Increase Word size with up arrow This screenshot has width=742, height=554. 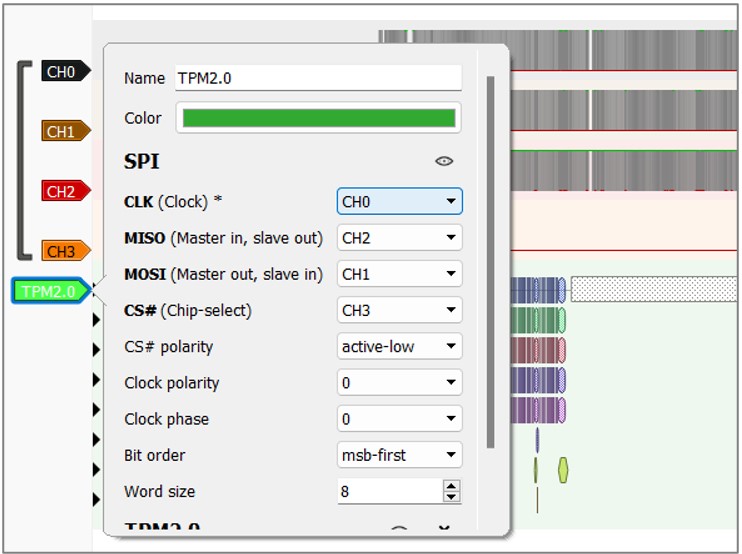[x=451, y=486]
